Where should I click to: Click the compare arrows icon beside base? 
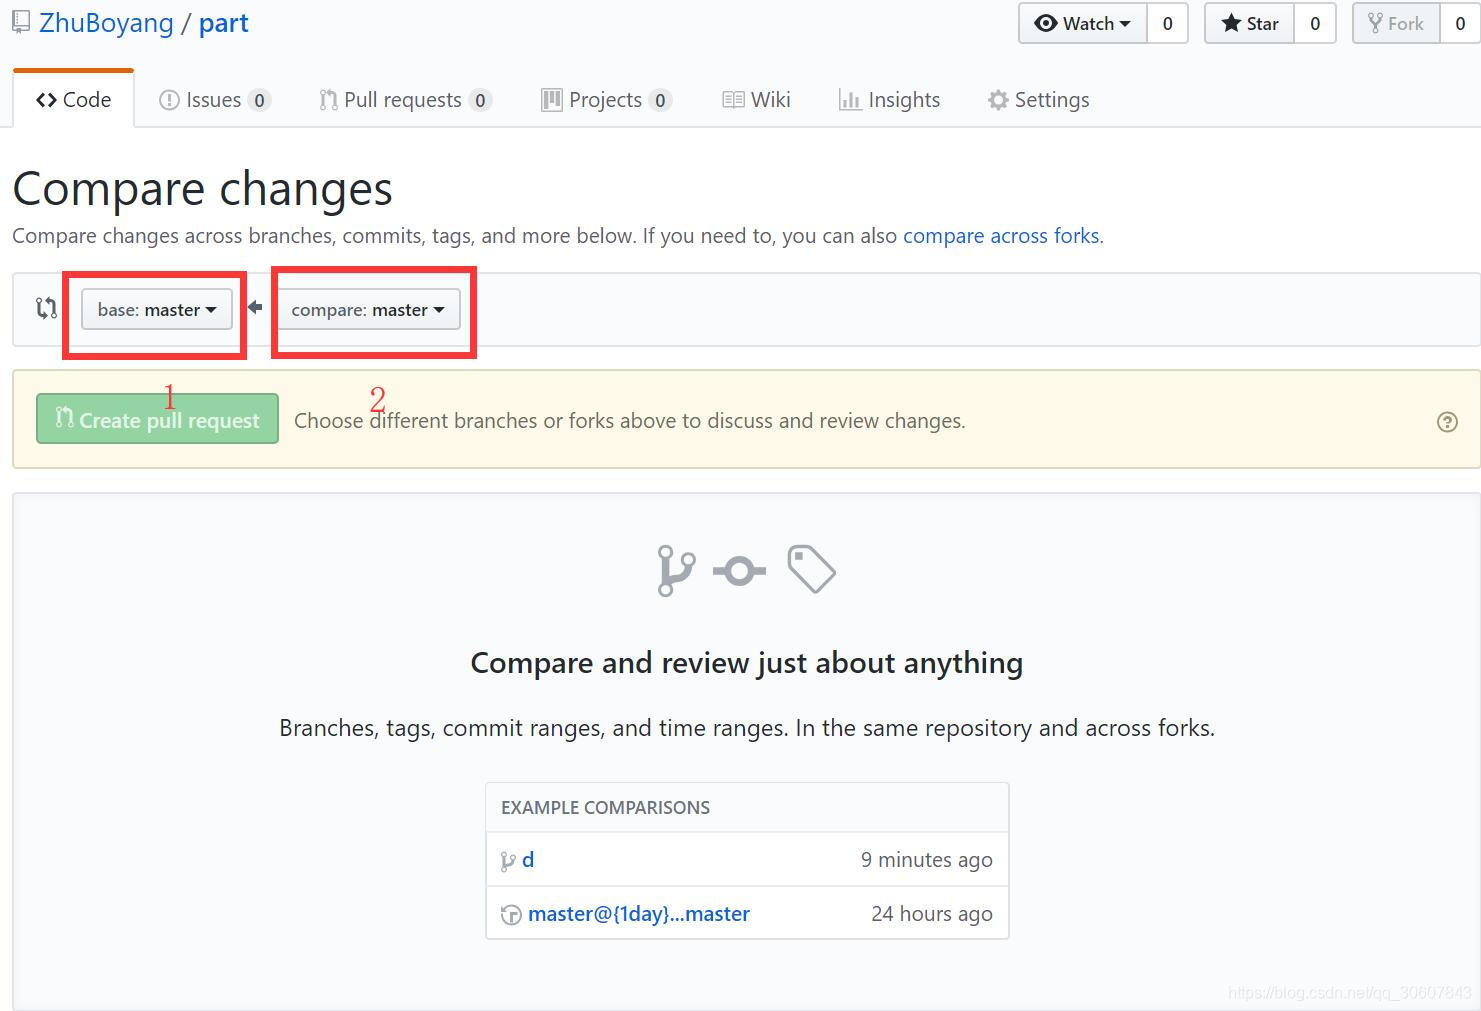point(46,308)
